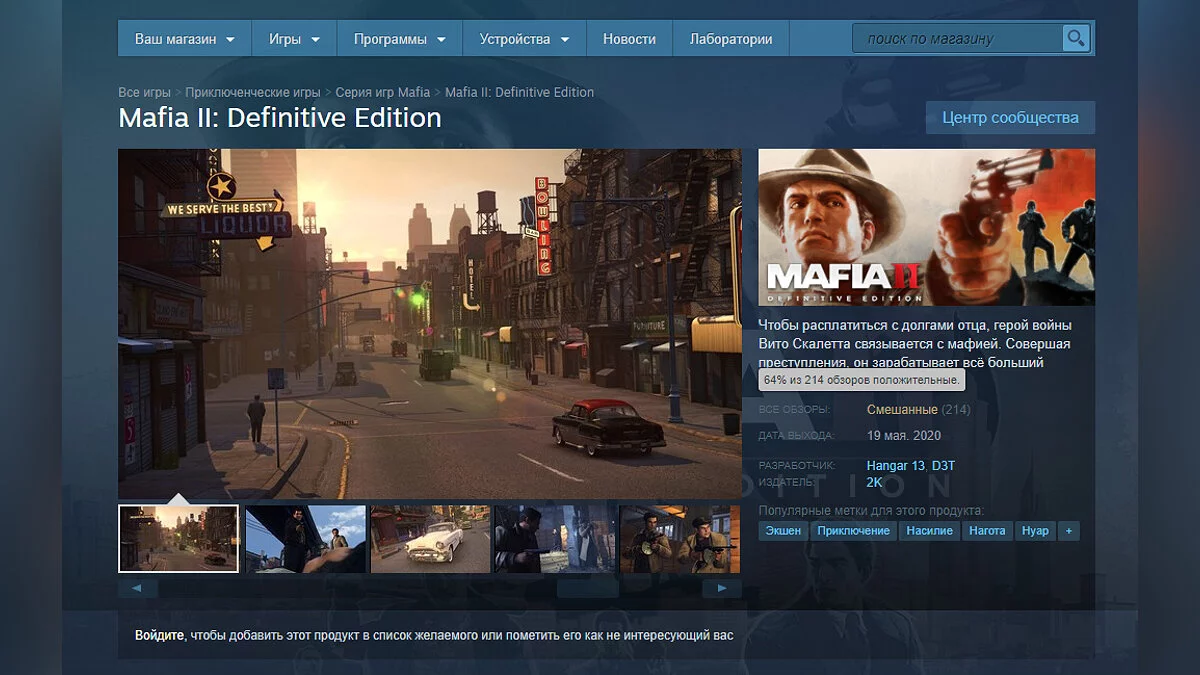Go to the Новости tab
1200x675 pixels.
pyautogui.click(x=629, y=39)
